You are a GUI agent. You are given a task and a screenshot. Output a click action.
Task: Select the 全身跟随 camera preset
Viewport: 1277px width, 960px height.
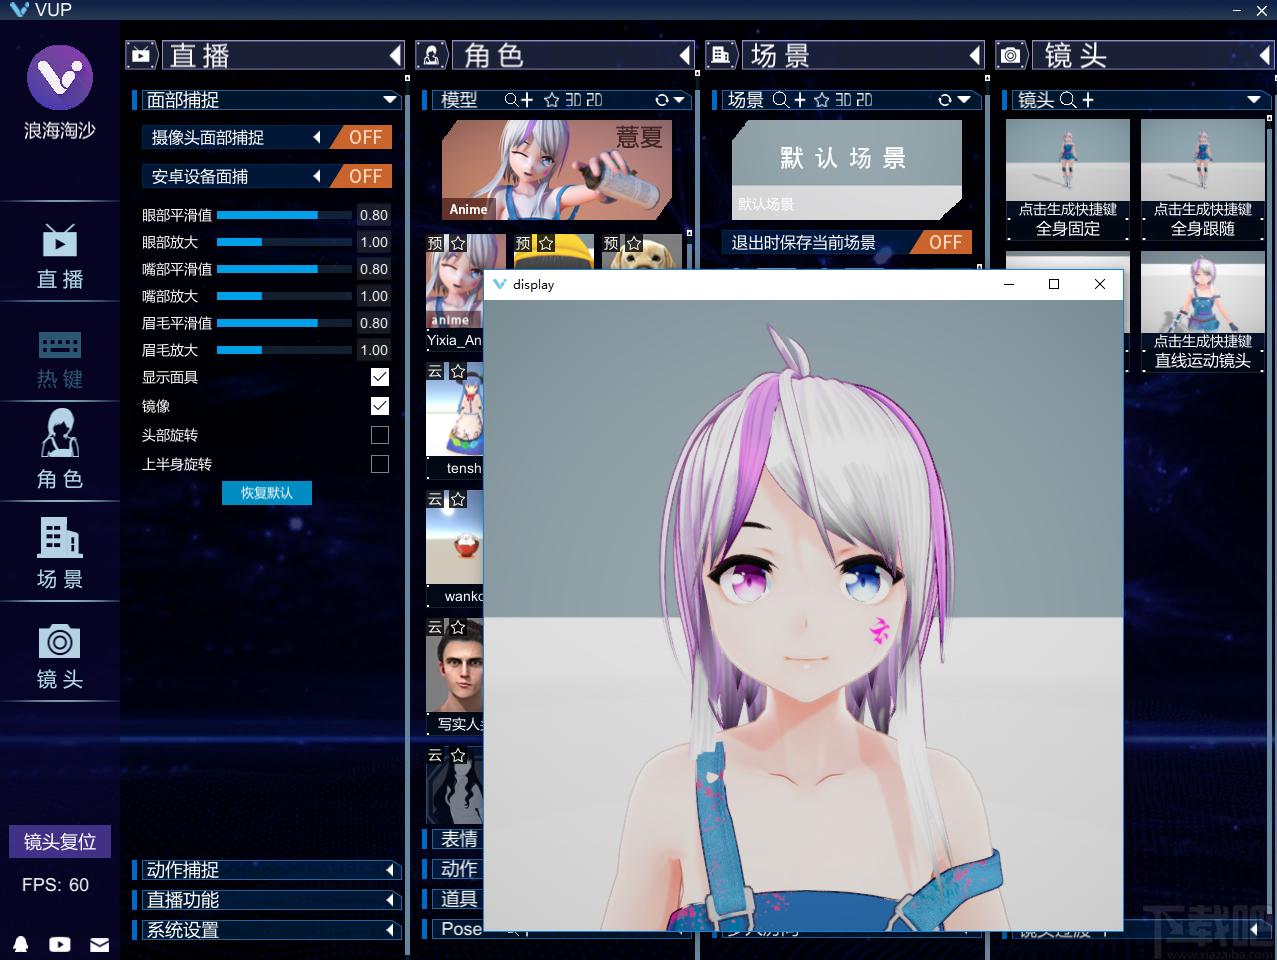click(1203, 179)
